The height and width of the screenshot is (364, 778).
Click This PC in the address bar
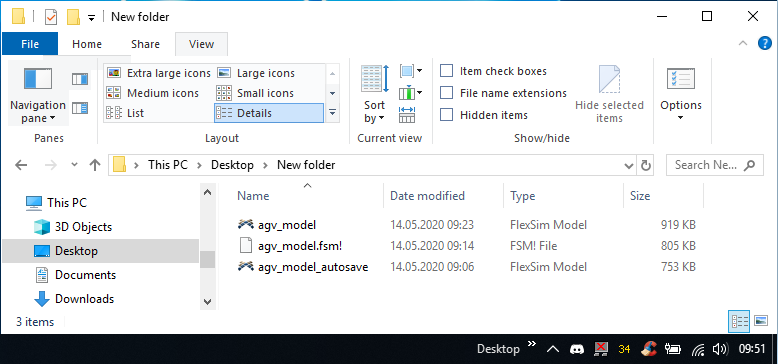pyautogui.click(x=168, y=165)
